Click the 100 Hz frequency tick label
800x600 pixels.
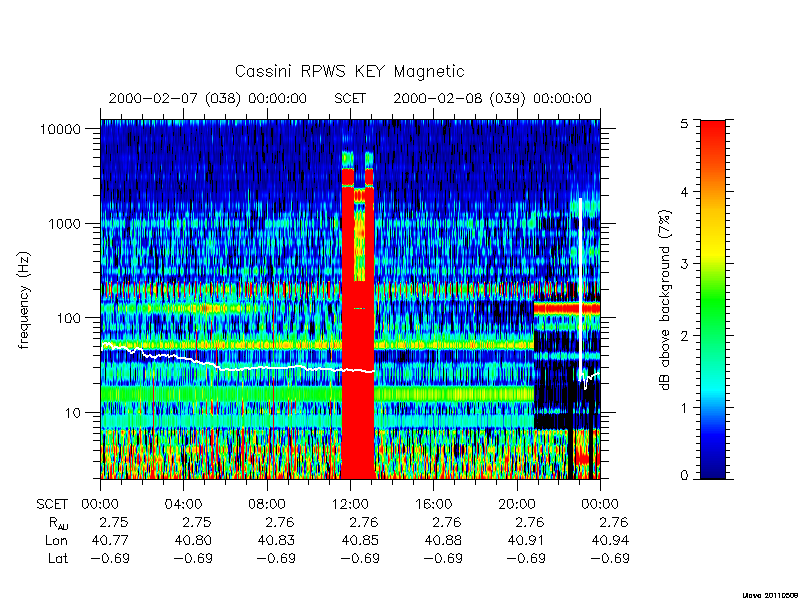(x=68, y=318)
